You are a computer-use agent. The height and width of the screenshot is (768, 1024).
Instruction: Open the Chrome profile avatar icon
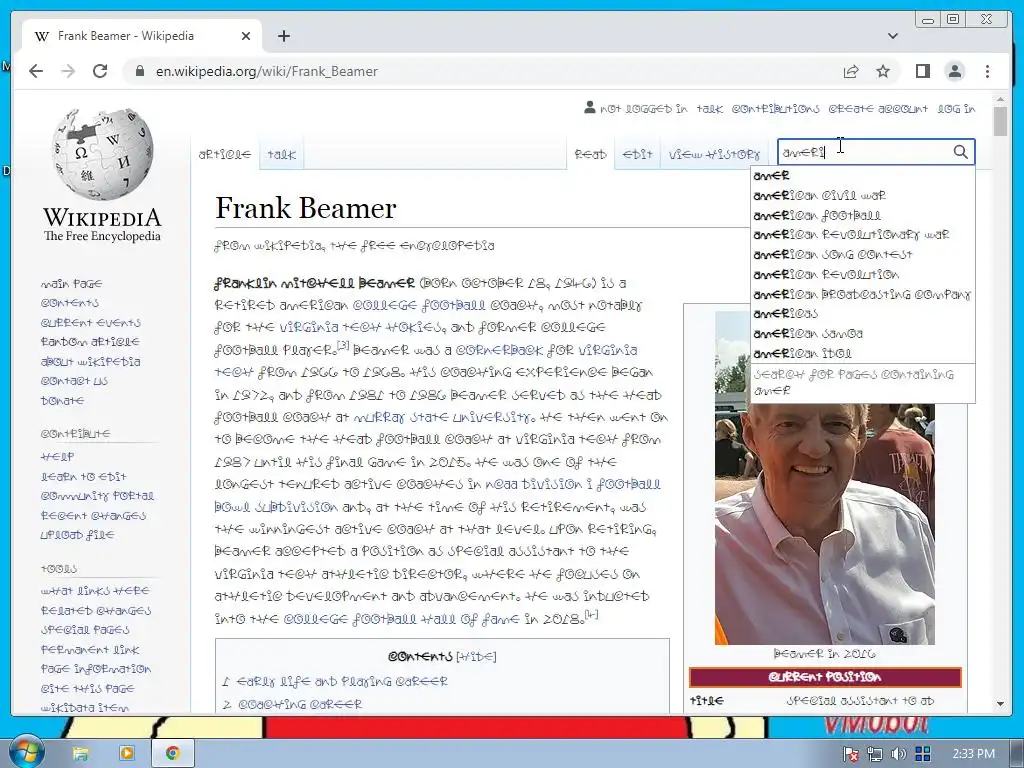[955, 71]
